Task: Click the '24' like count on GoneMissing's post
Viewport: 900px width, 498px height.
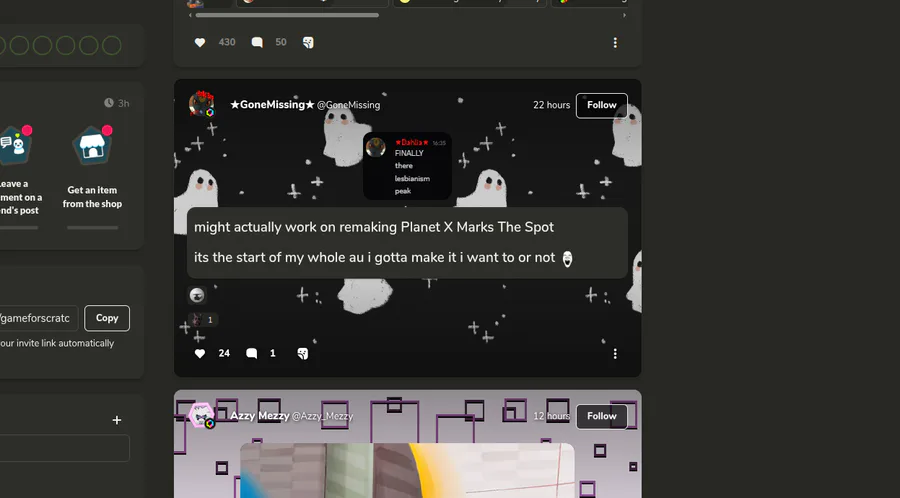Action: 224,353
